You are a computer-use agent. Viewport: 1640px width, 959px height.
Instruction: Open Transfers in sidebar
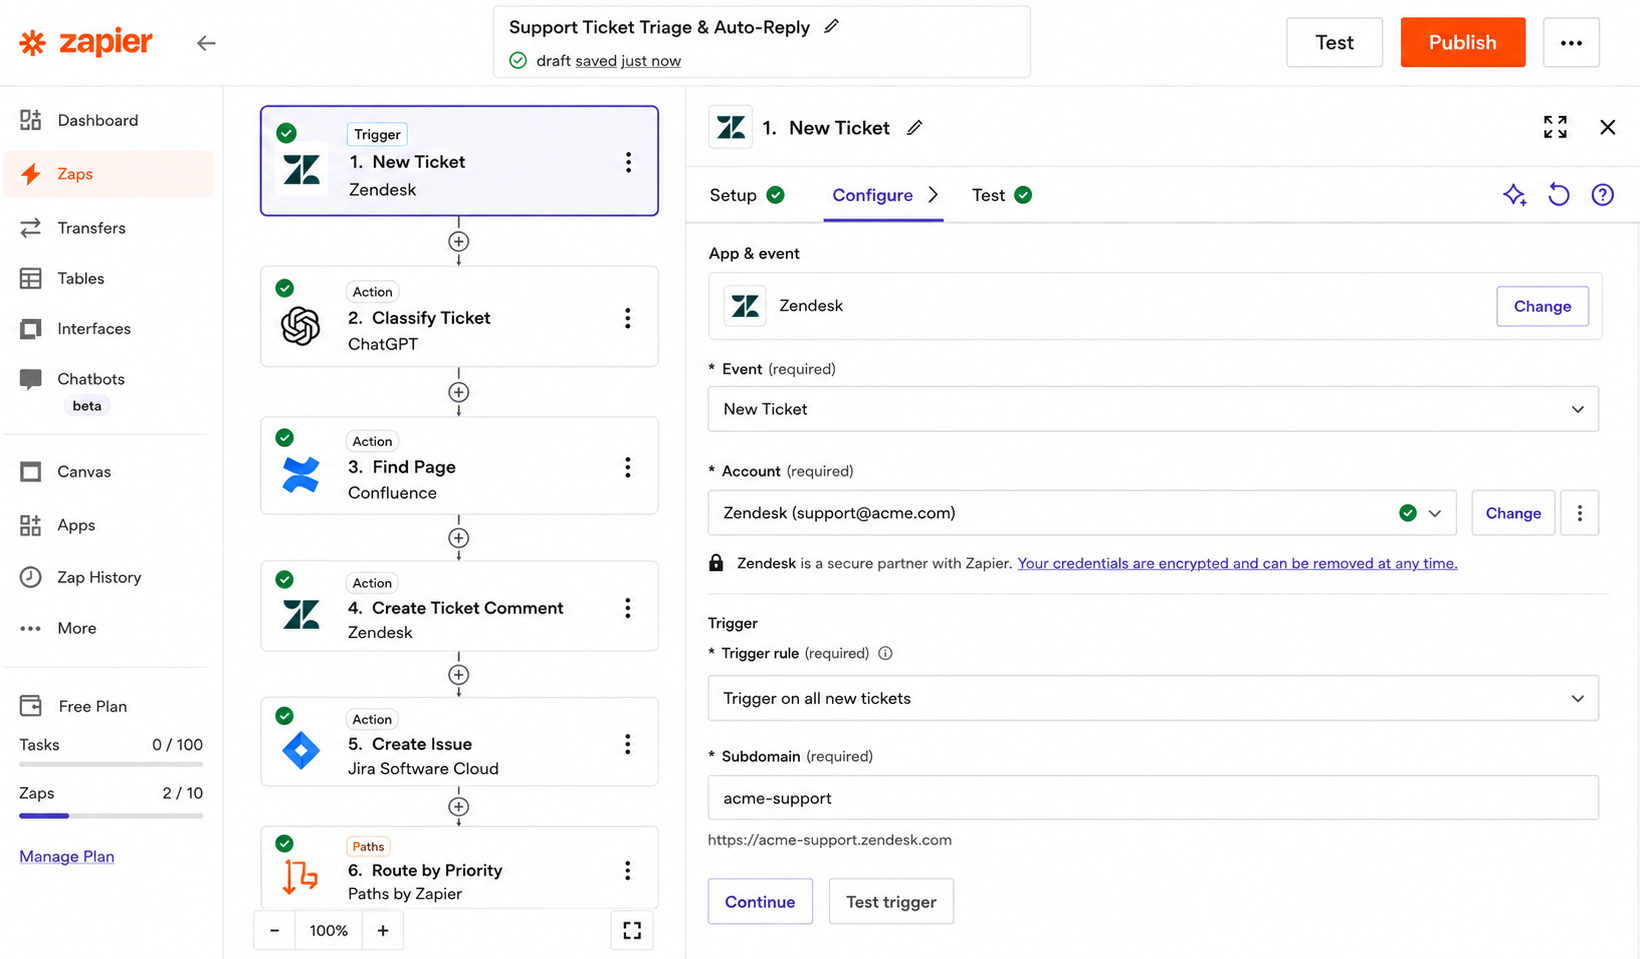[109, 228]
